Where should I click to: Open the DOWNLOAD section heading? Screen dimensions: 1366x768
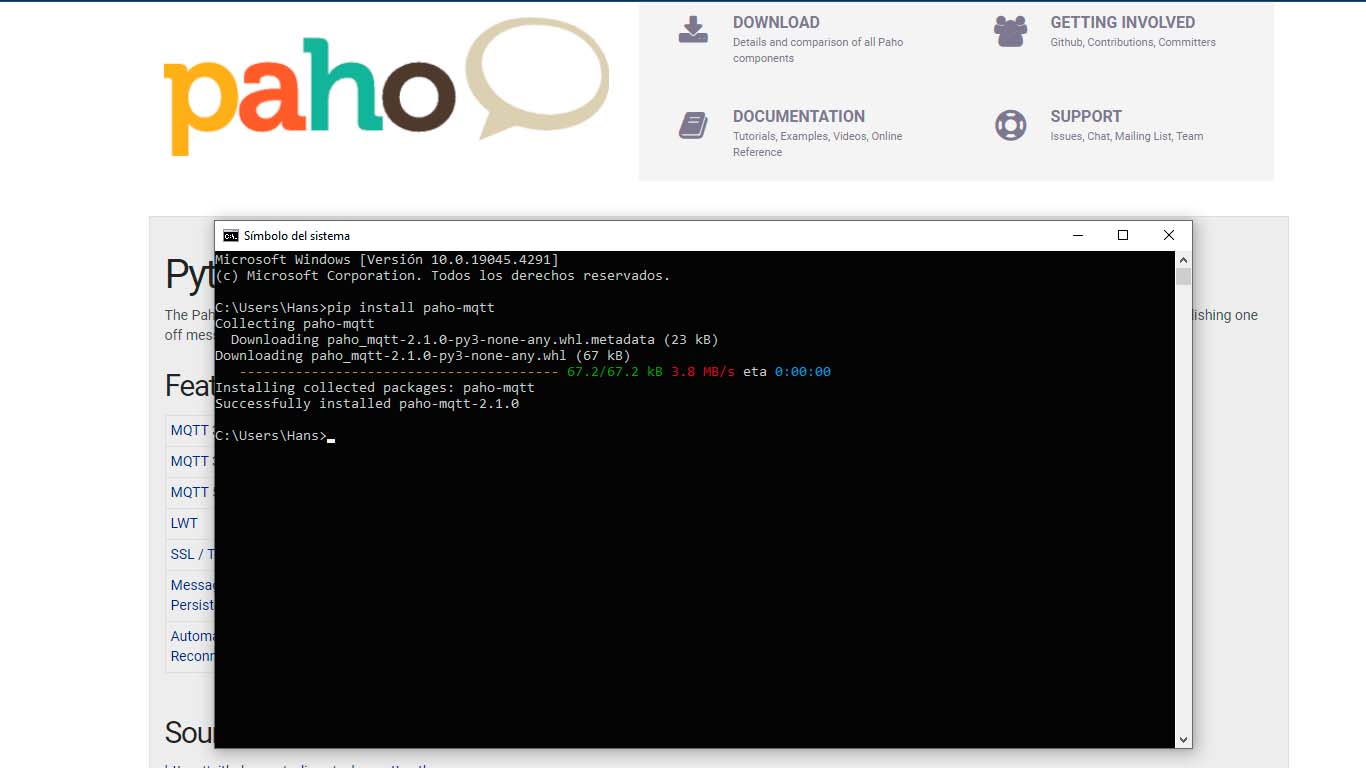point(776,22)
